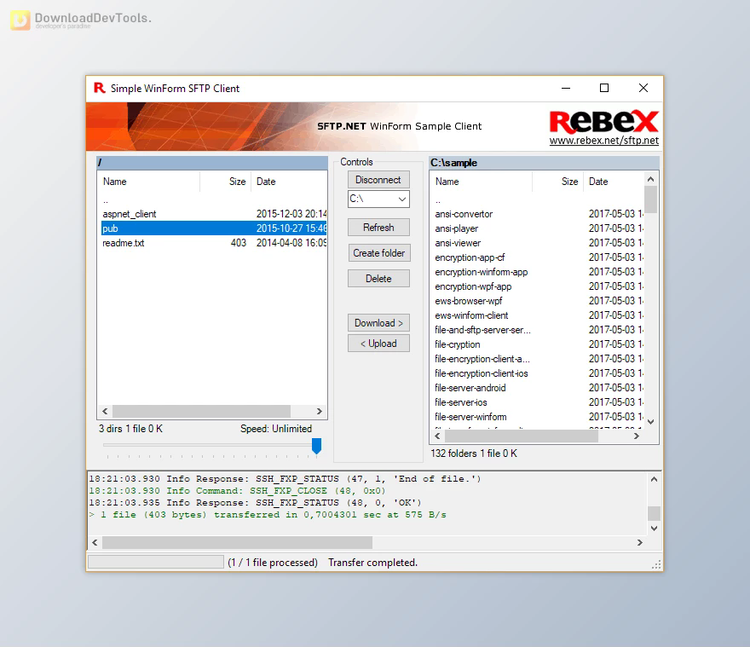750x647 pixels.
Task: Click the Refresh button
Action: [x=378, y=227]
